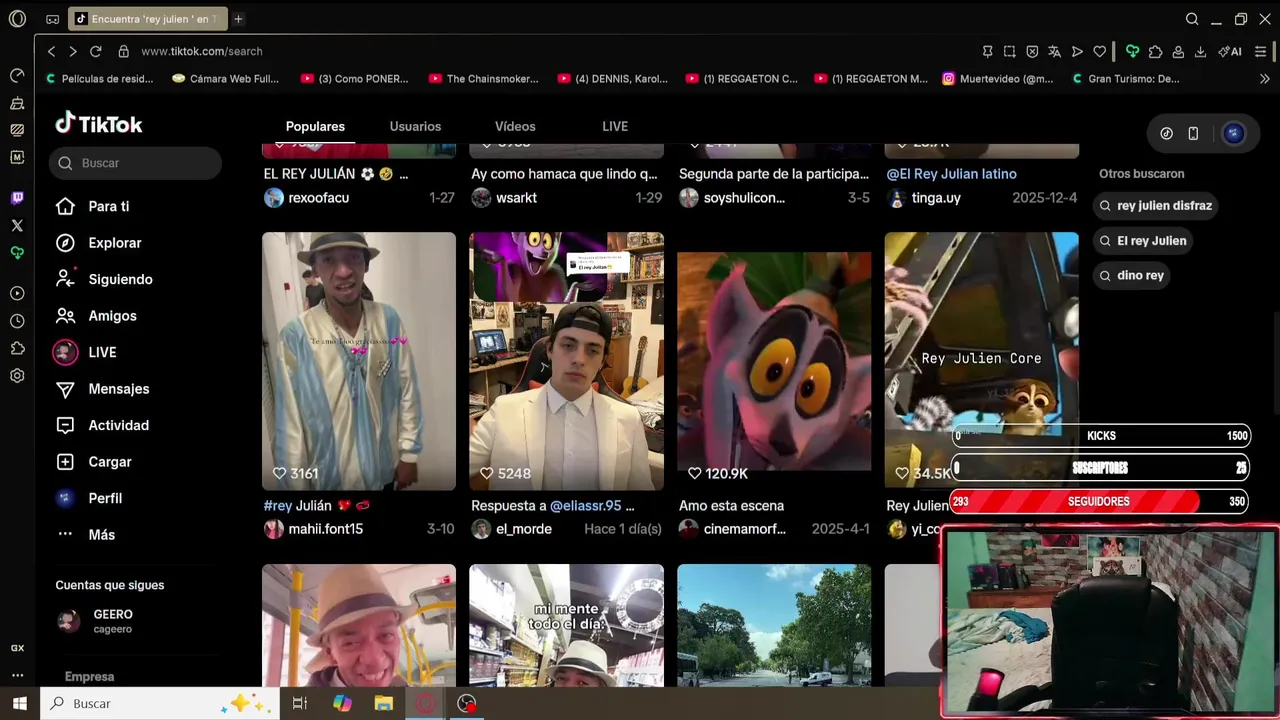Open the ad blocker shield
The image size is (1280, 720).
tap(1032, 52)
